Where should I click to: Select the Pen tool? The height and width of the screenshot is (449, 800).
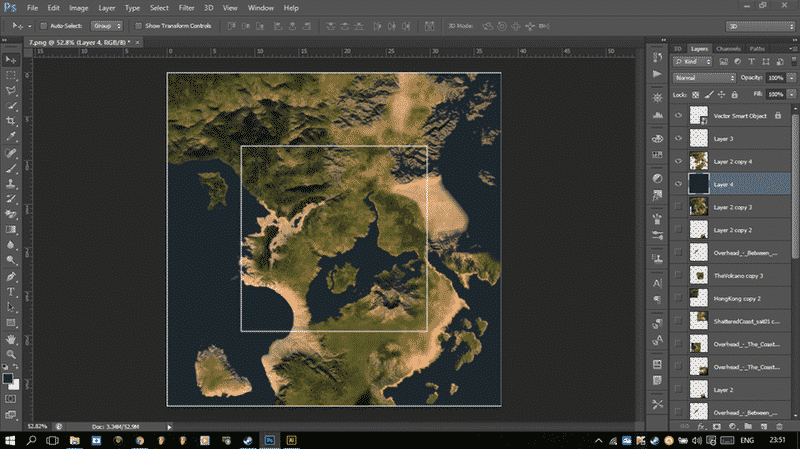[x=11, y=275]
